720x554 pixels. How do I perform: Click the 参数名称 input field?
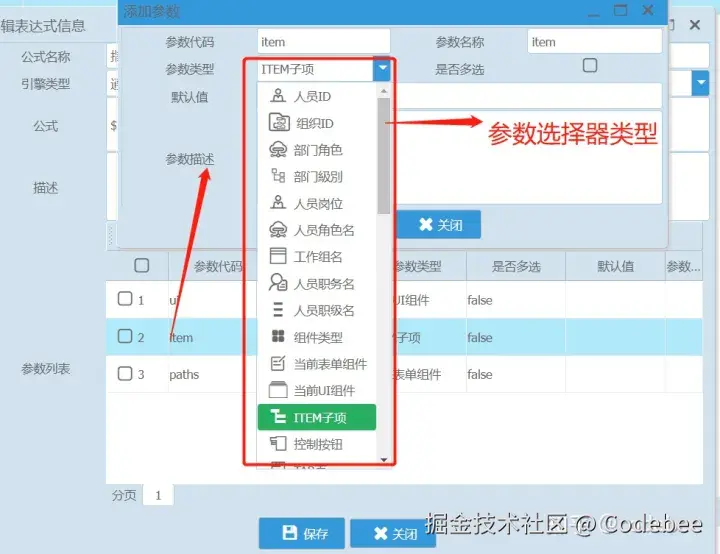pos(595,41)
